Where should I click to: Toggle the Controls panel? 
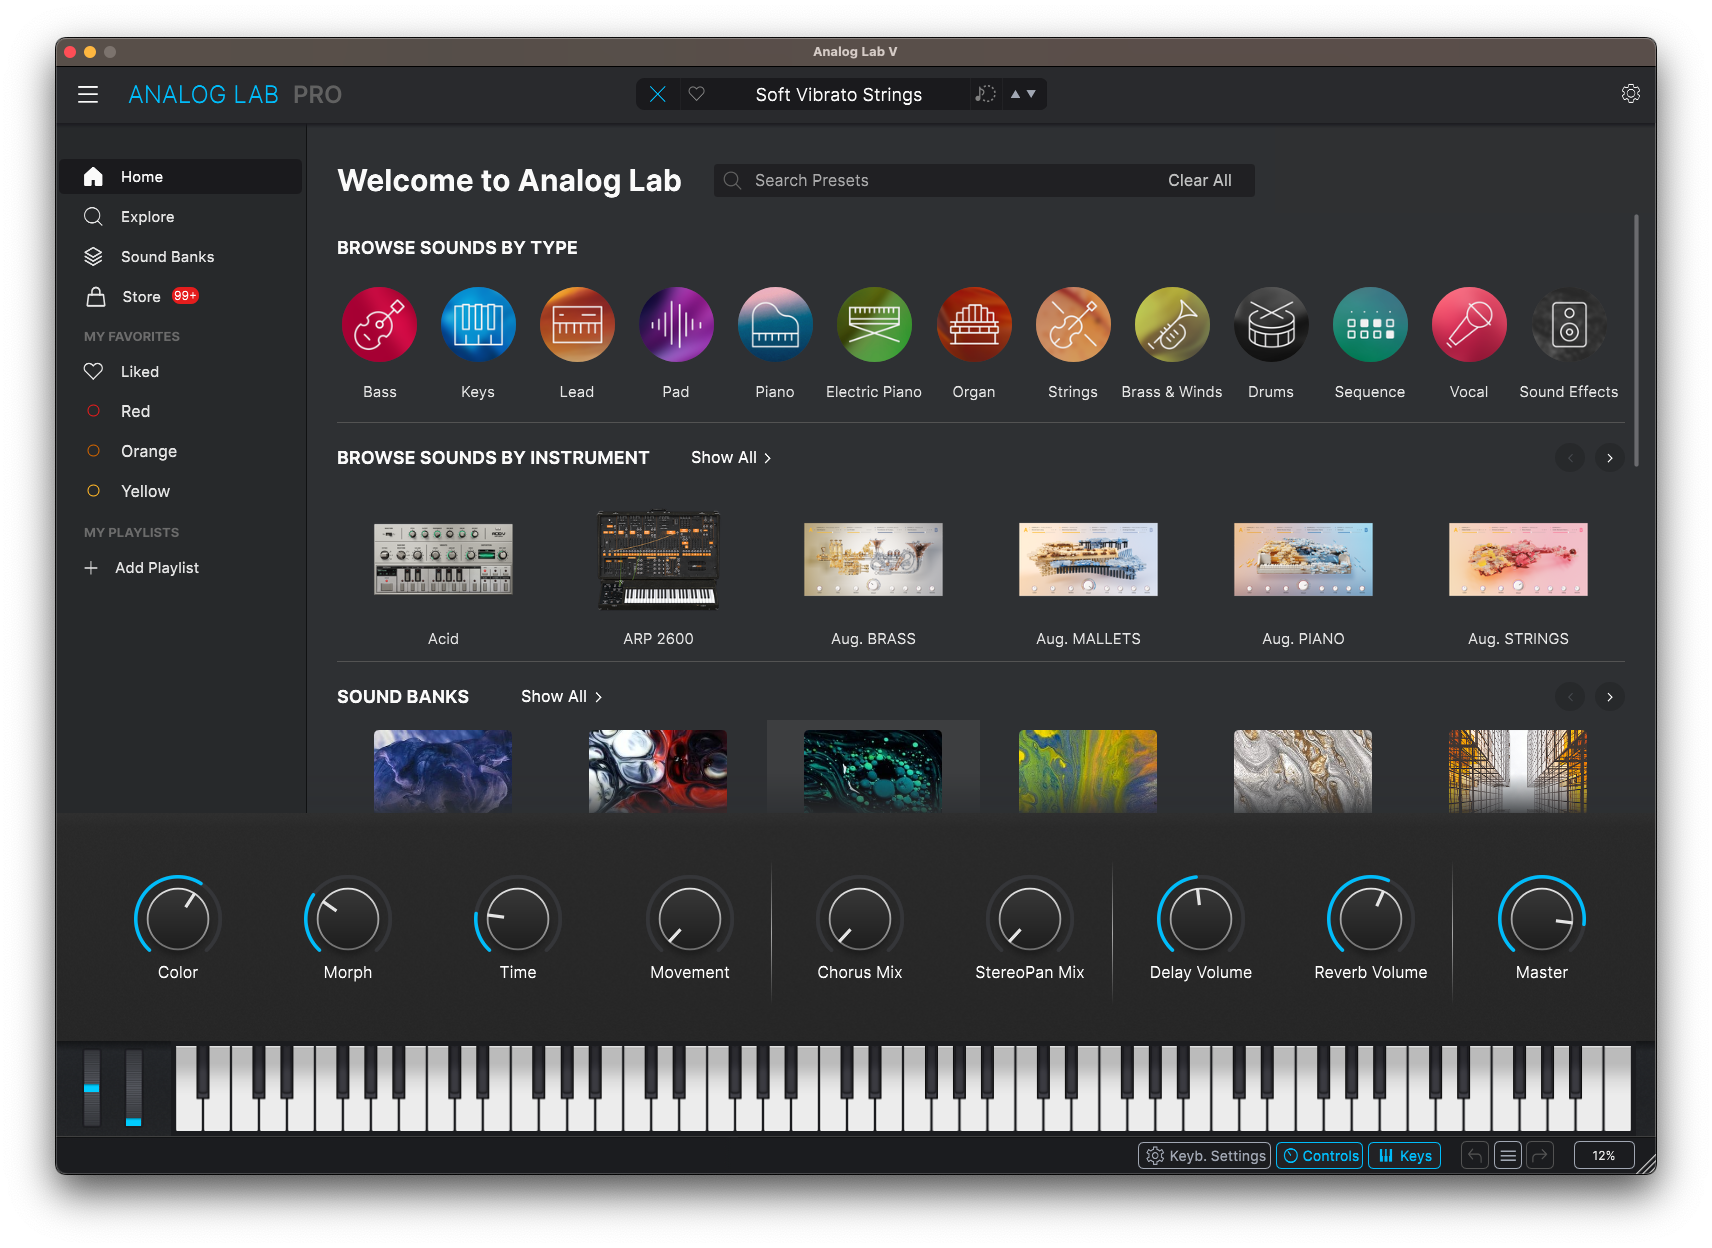coord(1320,1156)
